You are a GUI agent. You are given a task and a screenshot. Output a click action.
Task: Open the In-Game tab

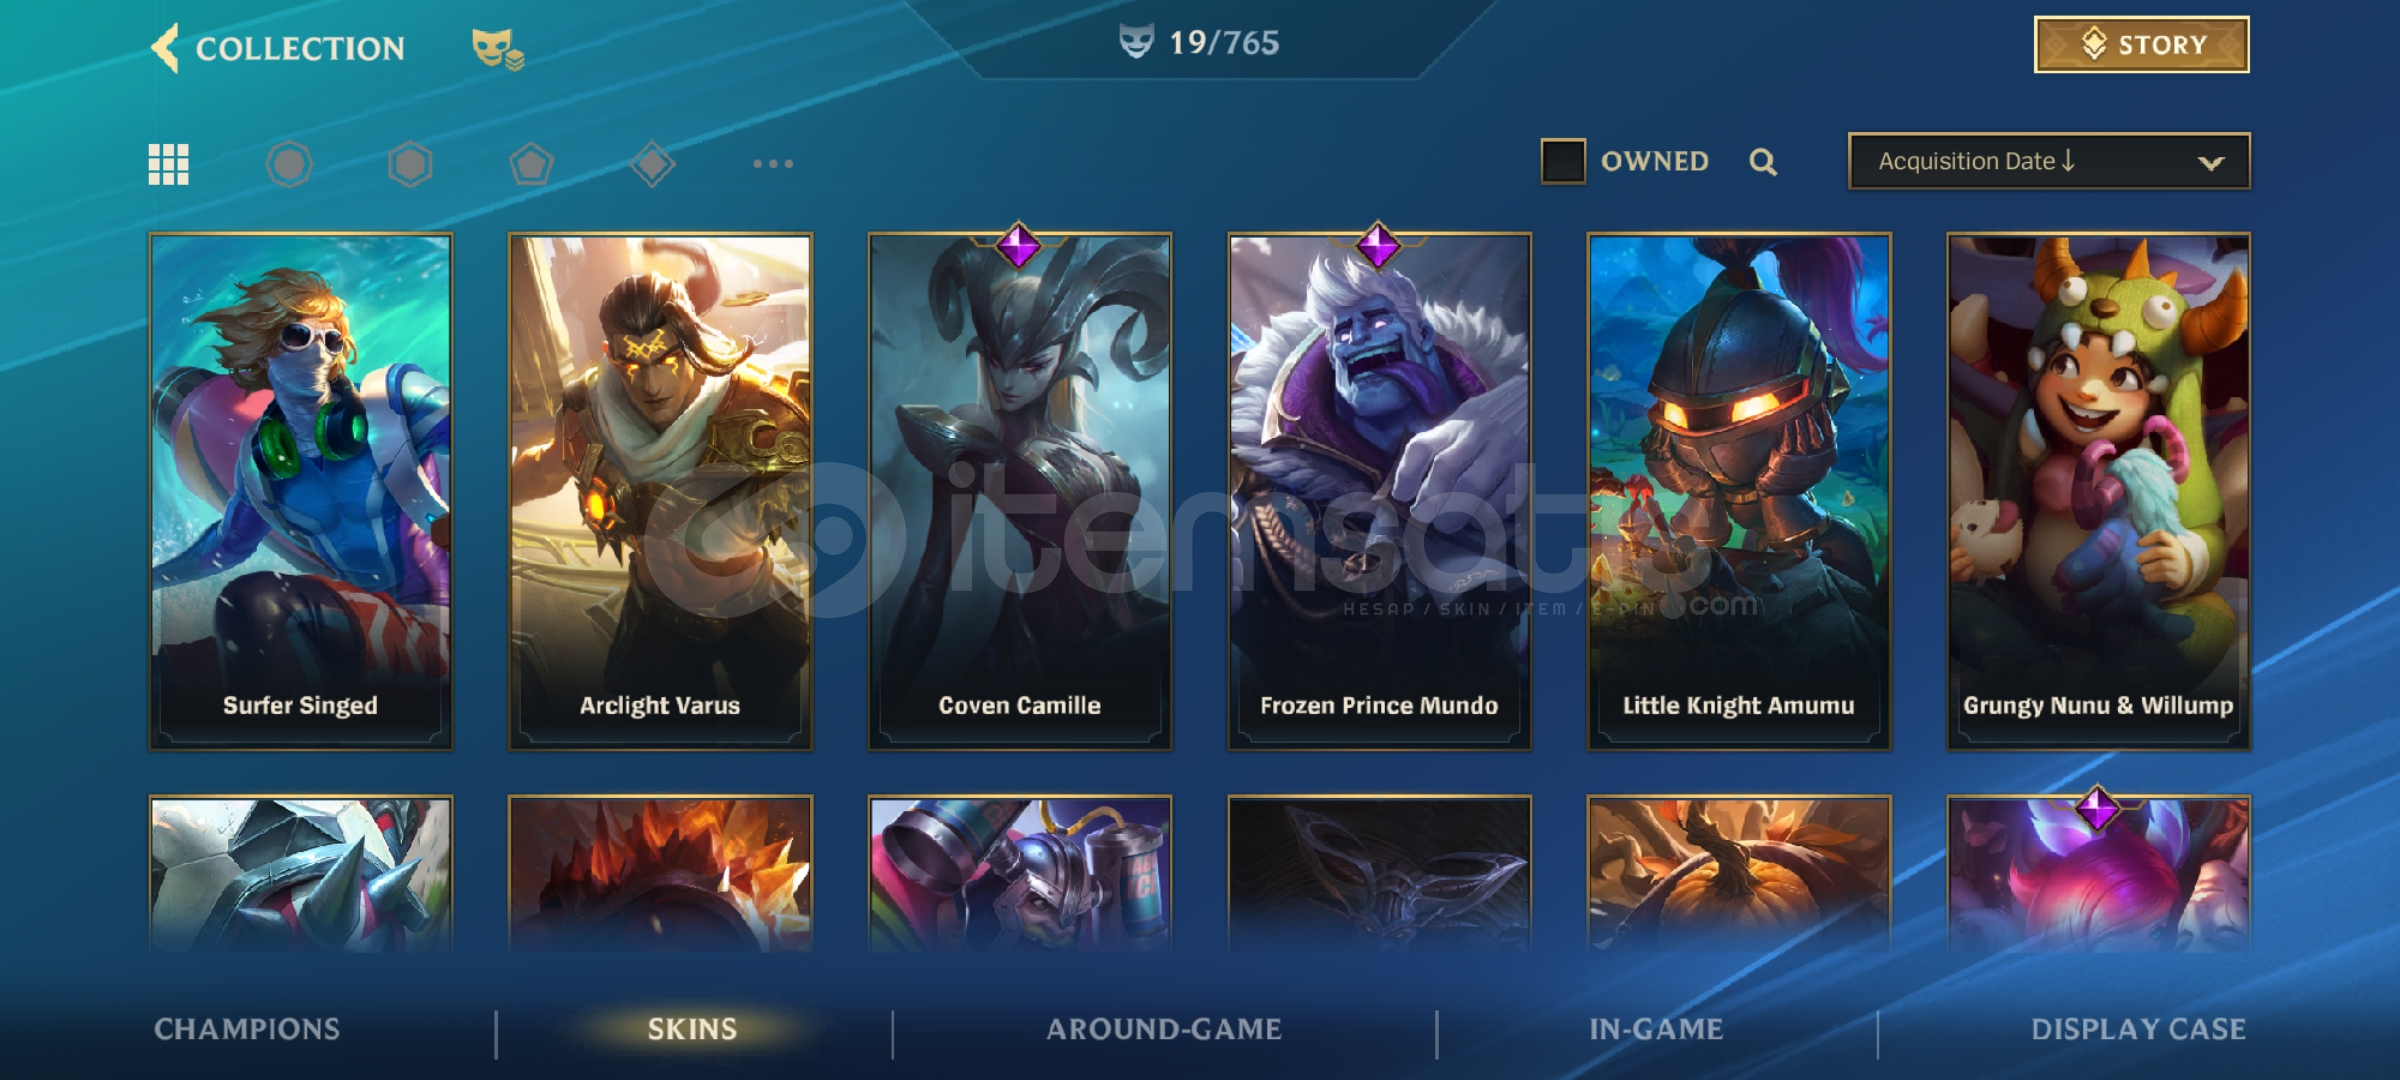[x=1656, y=1029]
